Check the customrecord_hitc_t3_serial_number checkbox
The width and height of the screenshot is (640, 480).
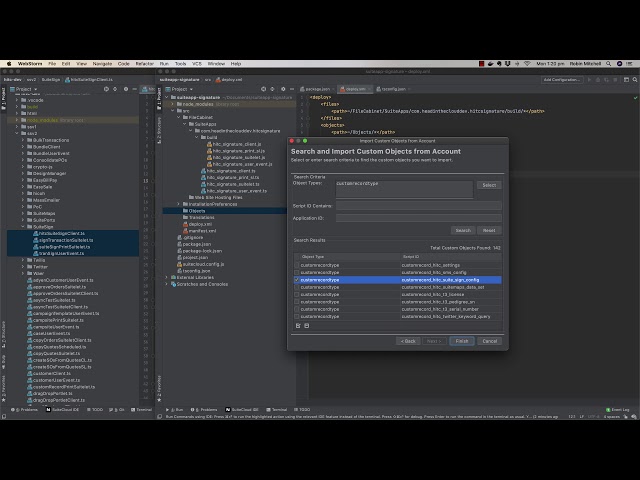(x=297, y=309)
